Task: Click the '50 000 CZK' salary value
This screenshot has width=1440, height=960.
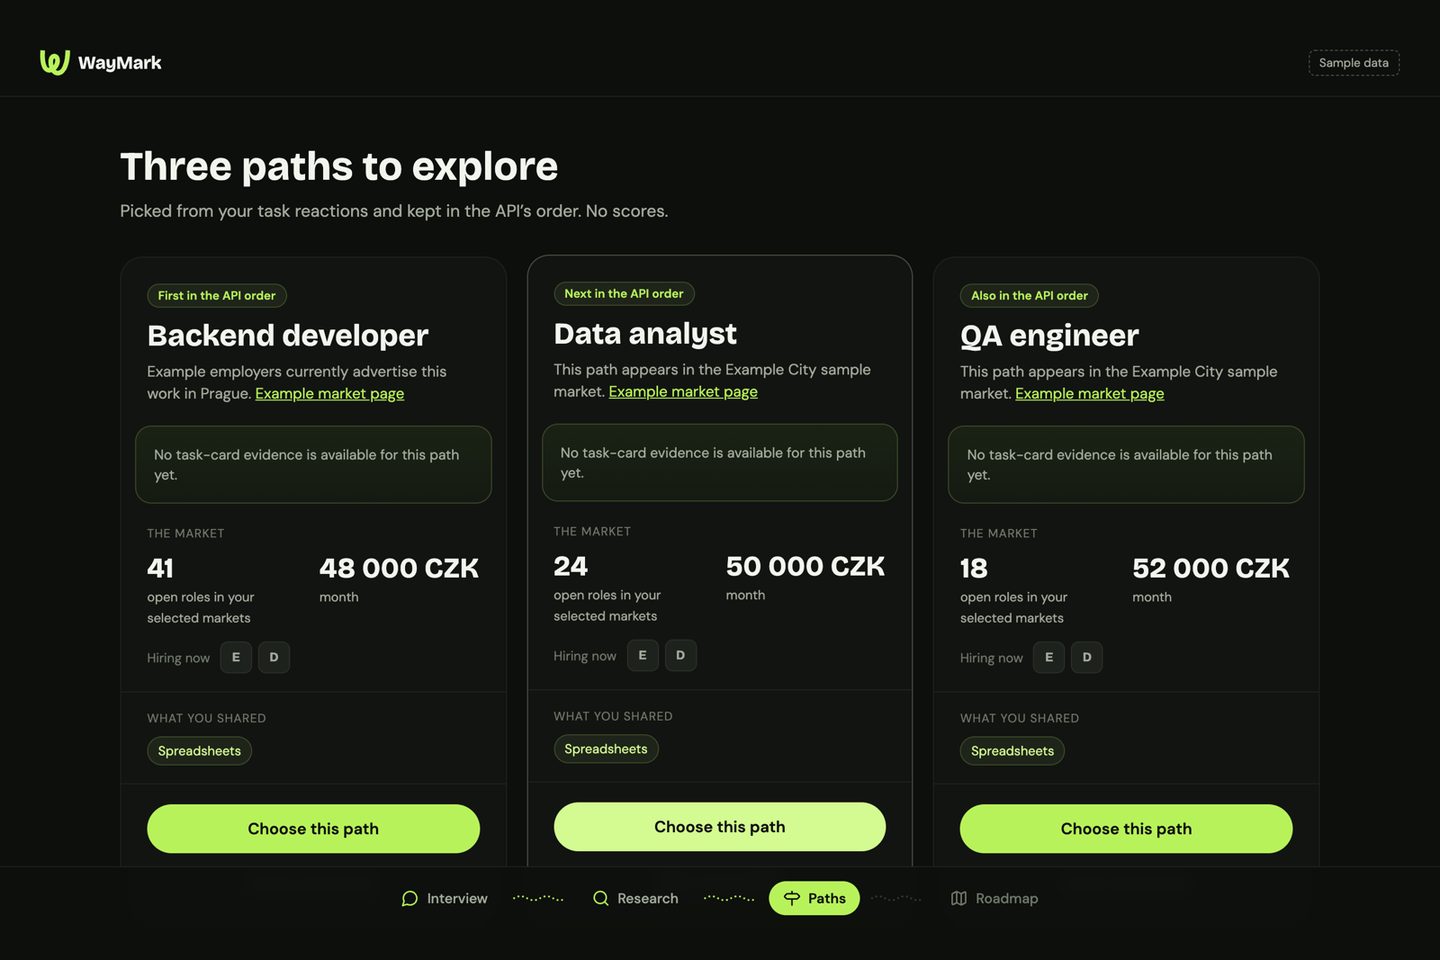Action: click(806, 566)
